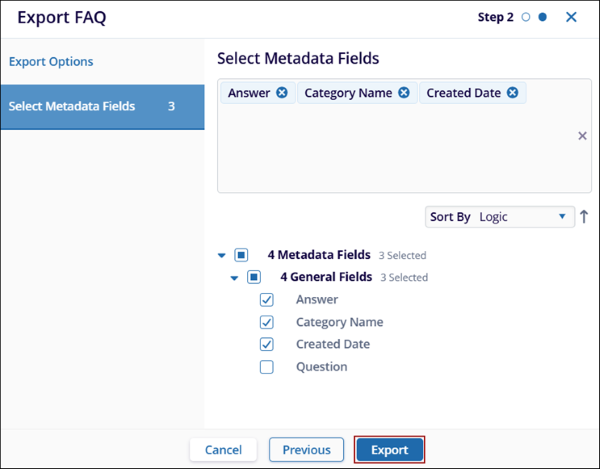Open the Export Options section
This screenshot has height=469, width=600.
click(51, 62)
